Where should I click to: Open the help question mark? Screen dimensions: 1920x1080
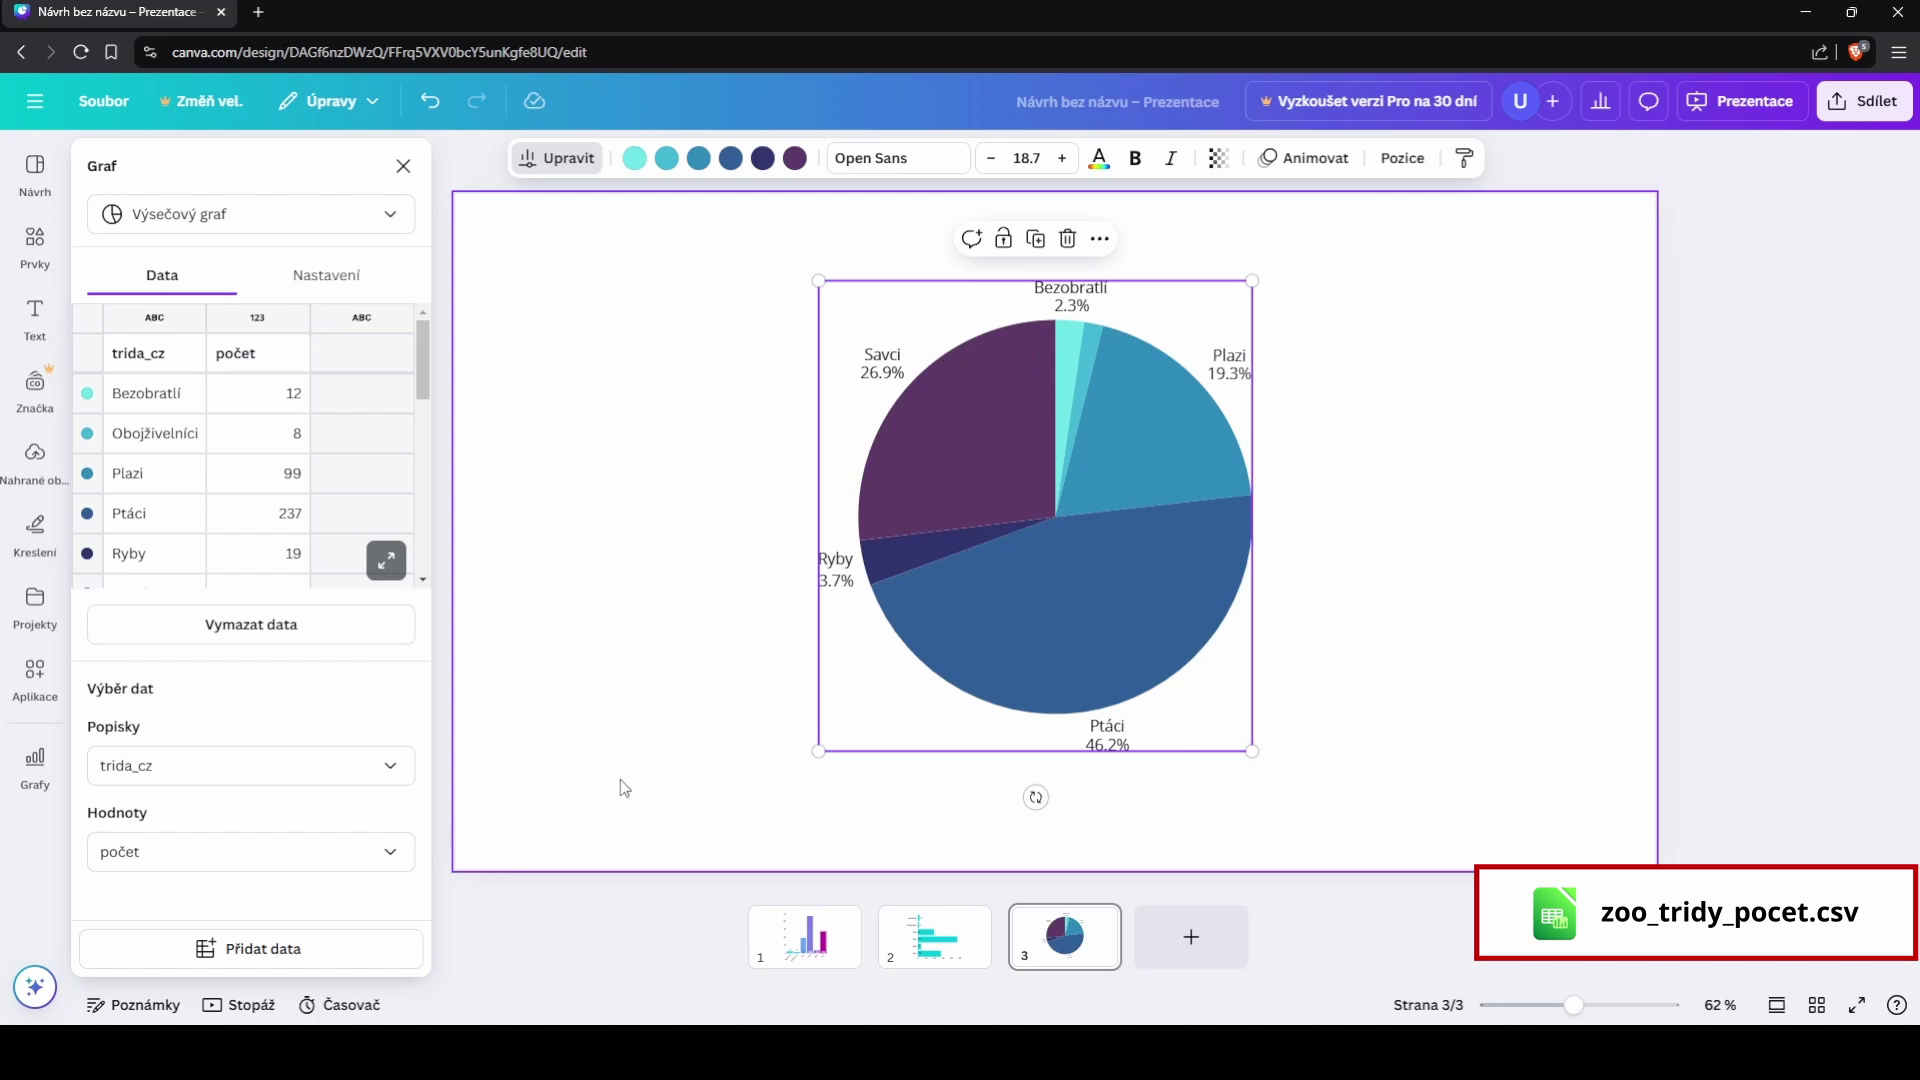pyautogui.click(x=1897, y=1005)
